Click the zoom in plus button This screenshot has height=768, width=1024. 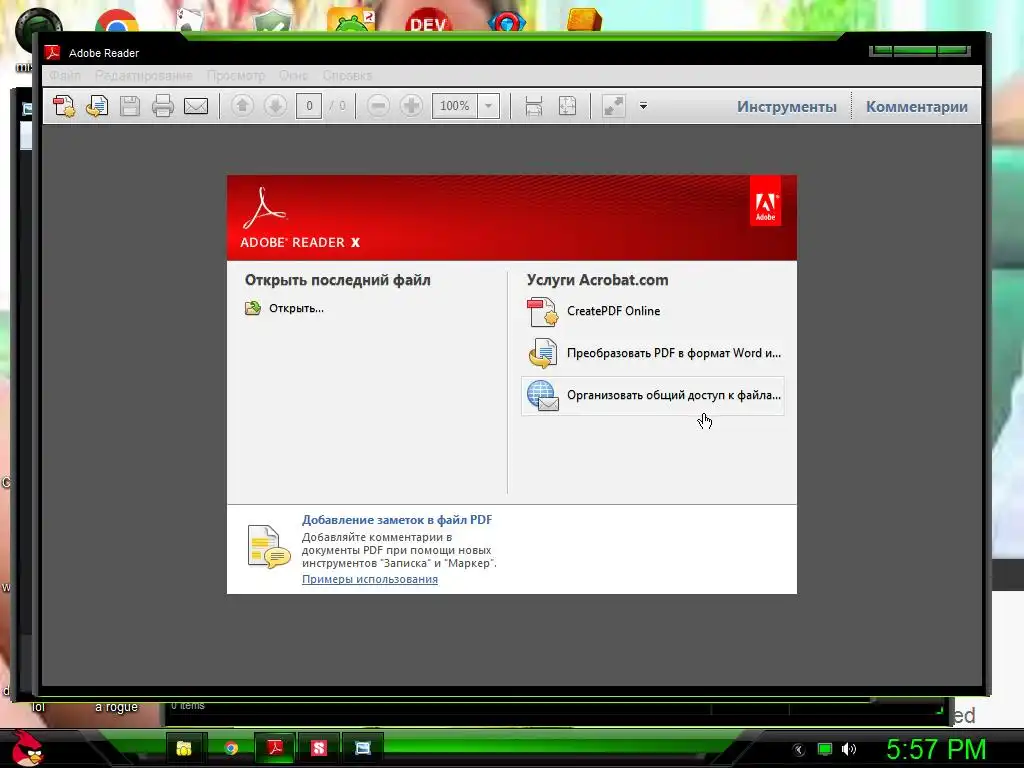pos(411,106)
